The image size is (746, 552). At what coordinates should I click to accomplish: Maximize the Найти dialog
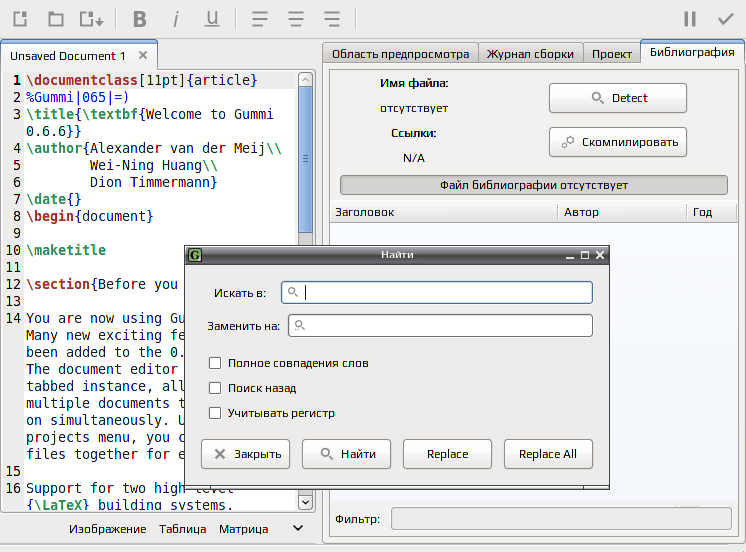click(585, 256)
